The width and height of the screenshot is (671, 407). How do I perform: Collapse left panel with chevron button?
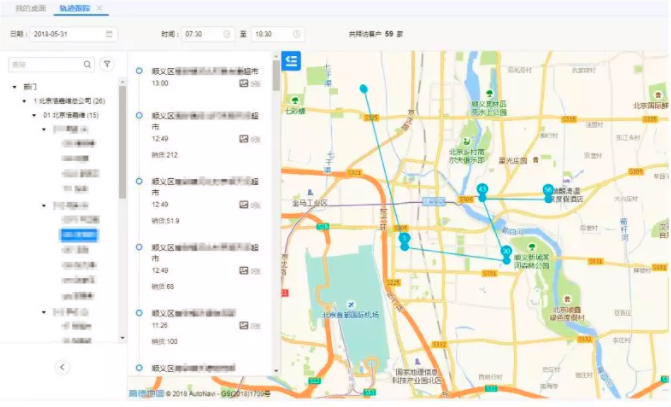(62, 367)
